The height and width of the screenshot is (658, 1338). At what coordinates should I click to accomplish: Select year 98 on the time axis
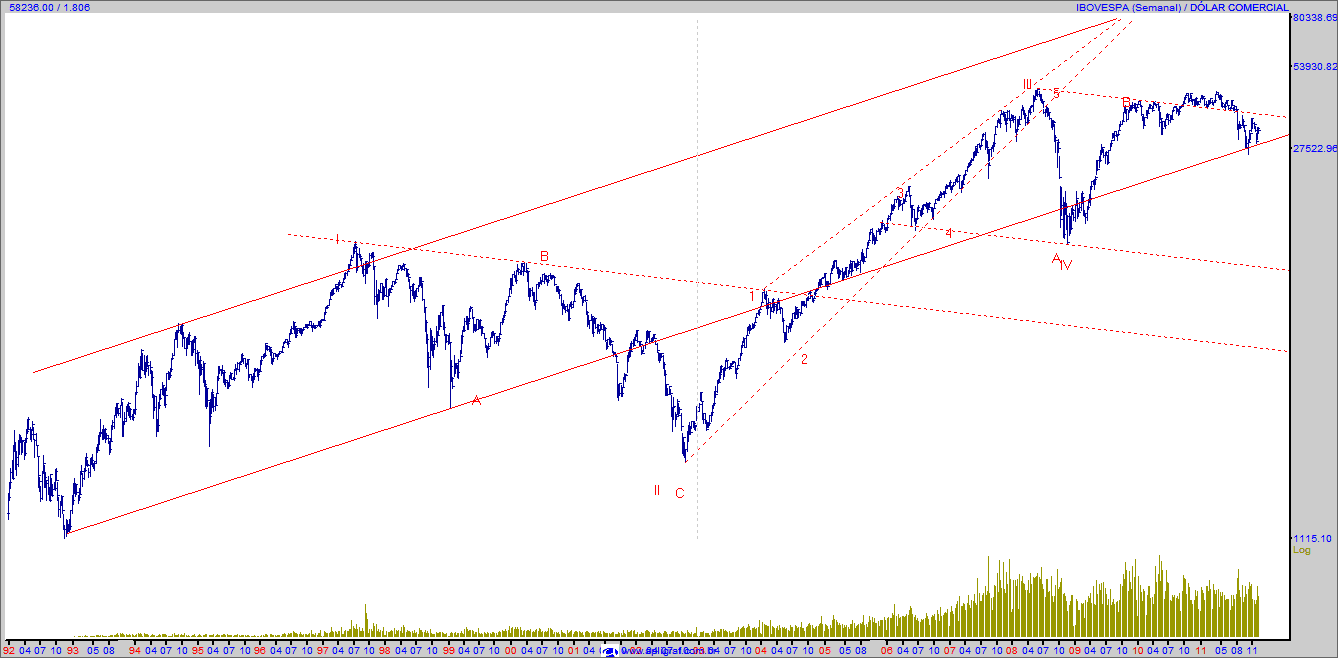point(385,650)
